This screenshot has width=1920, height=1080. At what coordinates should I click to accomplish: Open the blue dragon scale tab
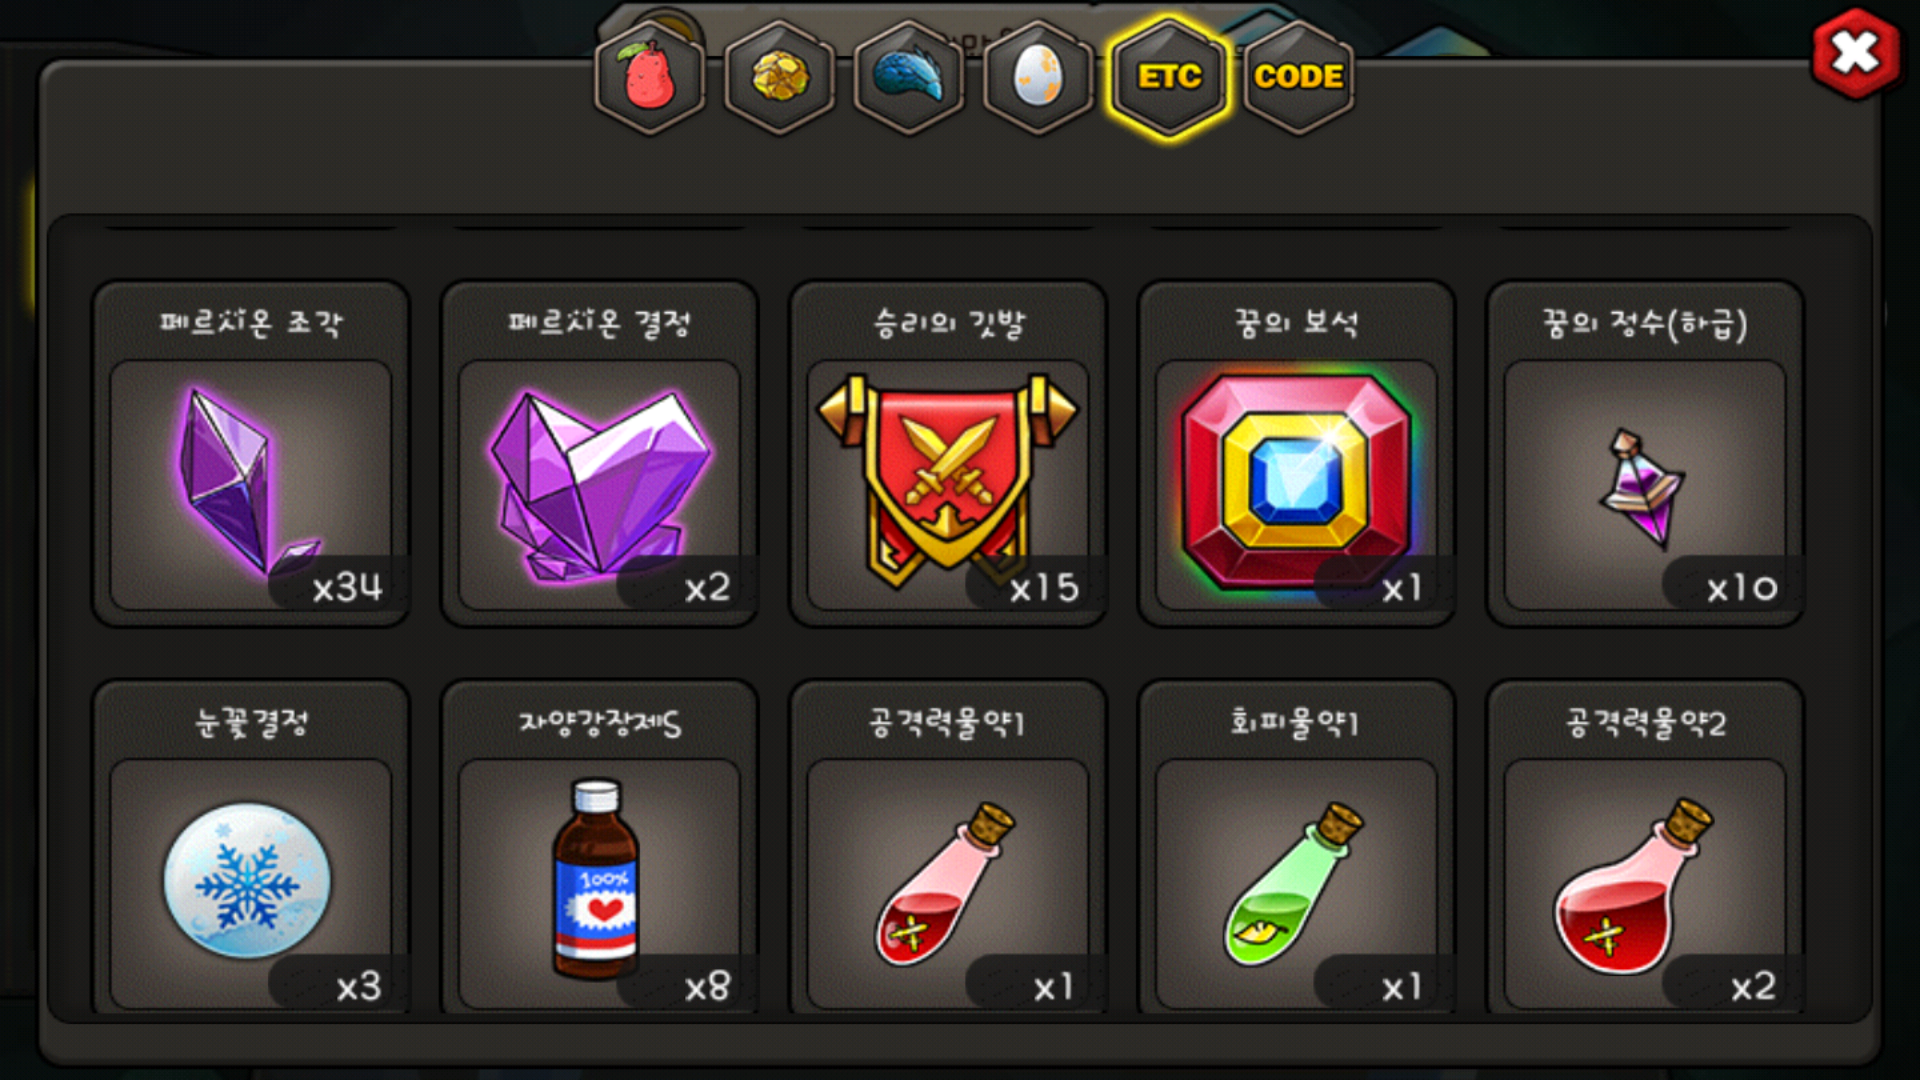tap(909, 77)
